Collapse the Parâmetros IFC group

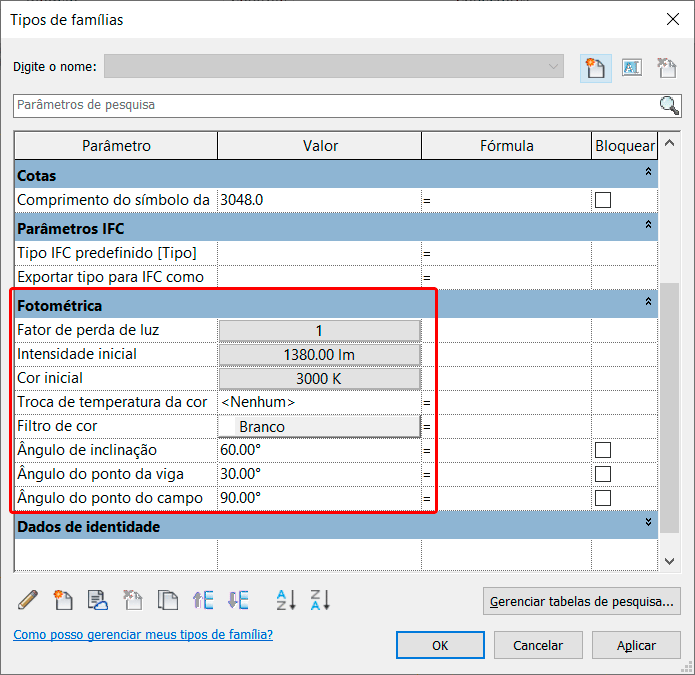(648, 225)
